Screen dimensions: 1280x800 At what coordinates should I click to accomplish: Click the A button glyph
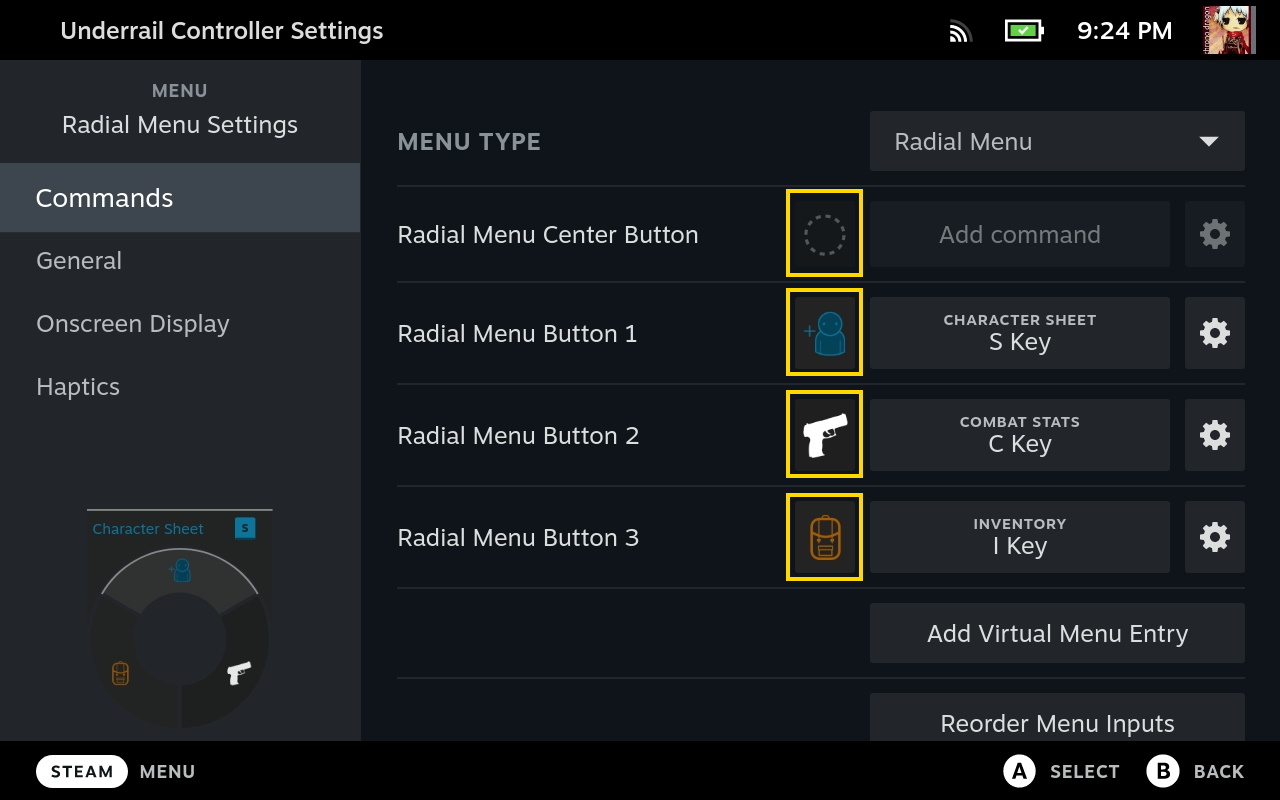point(1019,771)
